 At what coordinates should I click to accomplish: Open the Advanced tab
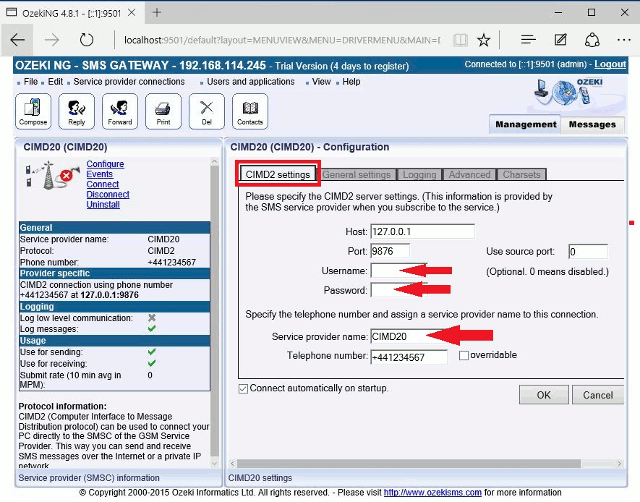pyautogui.click(x=469, y=175)
